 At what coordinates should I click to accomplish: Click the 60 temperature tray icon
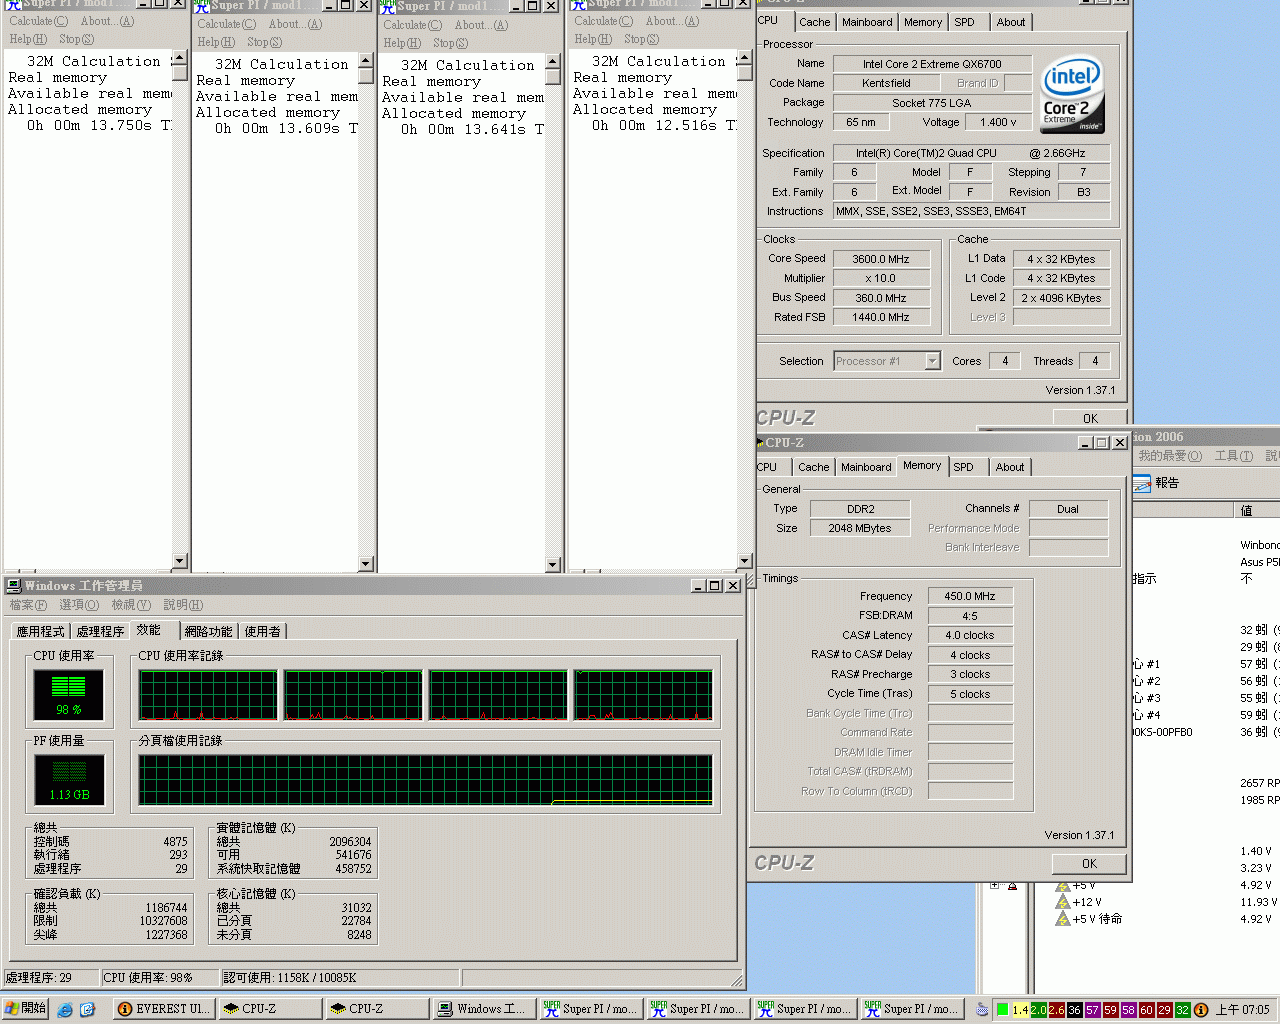coord(1146,1010)
